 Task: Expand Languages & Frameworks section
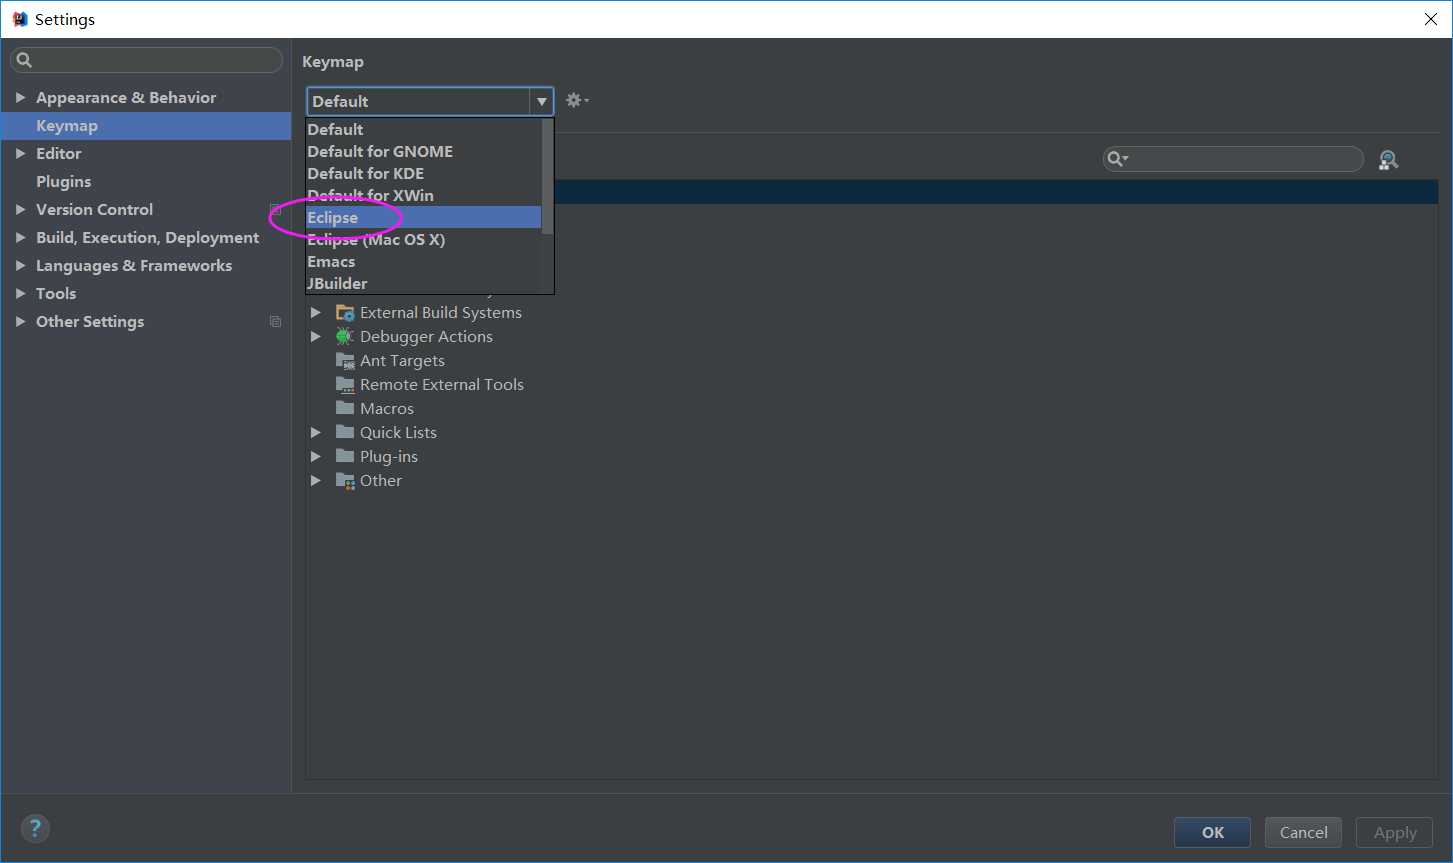pyautogui.click(x=20, y=266)
